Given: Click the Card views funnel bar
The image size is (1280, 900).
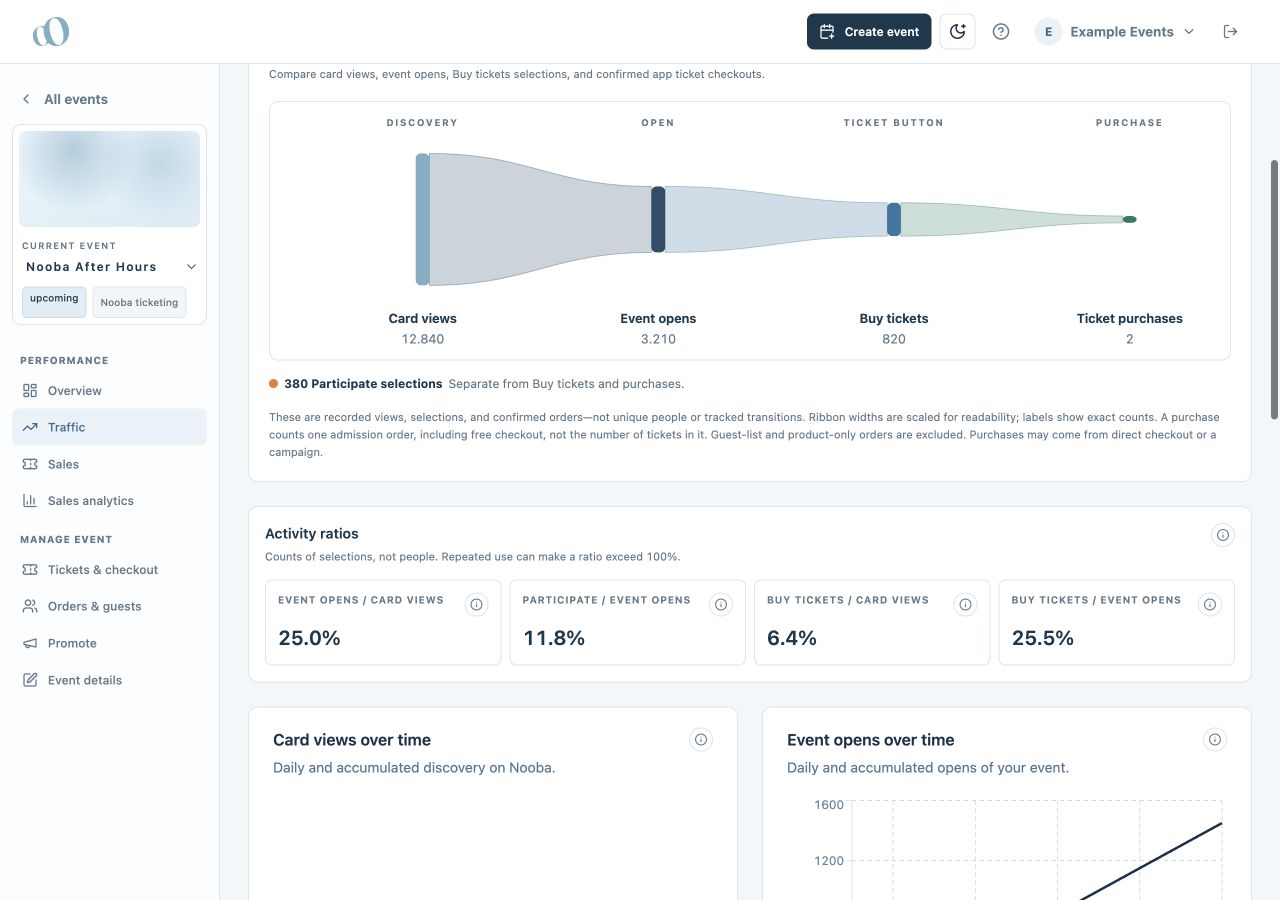Looking at the screenshot, I should point(423,219).
